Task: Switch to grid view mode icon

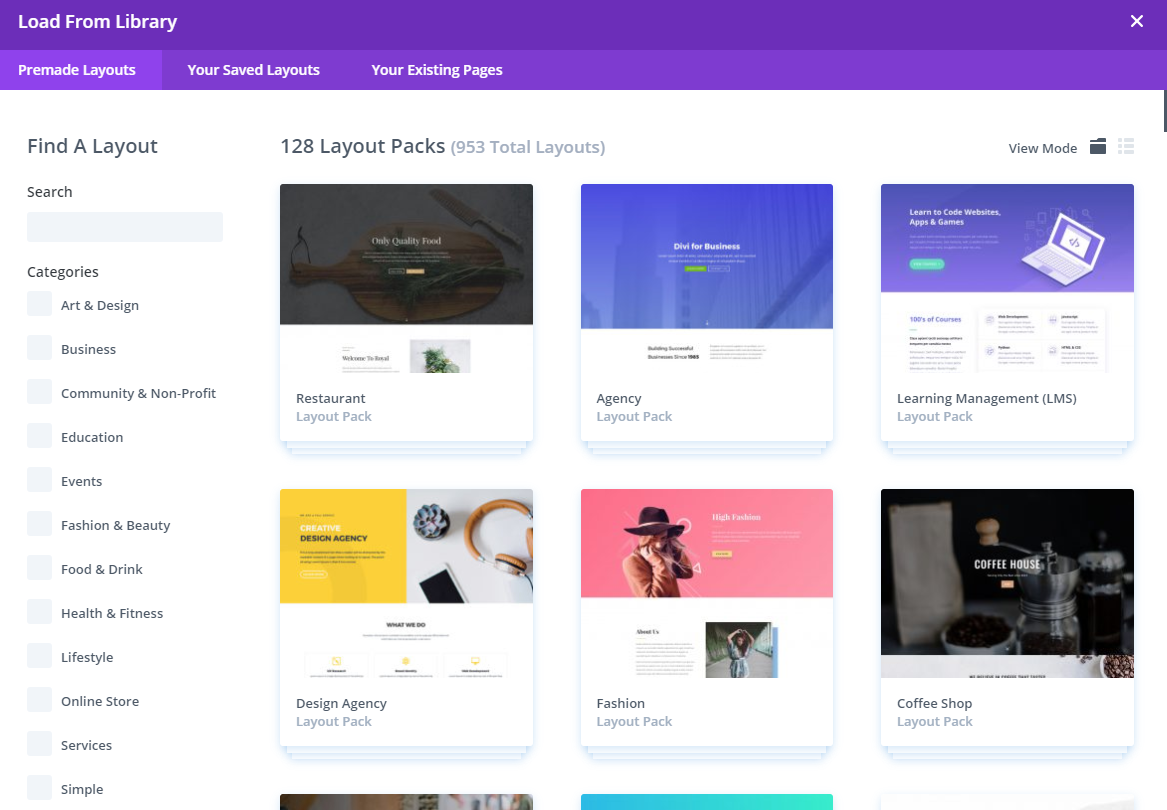Action: click(x=1098, y=147)
